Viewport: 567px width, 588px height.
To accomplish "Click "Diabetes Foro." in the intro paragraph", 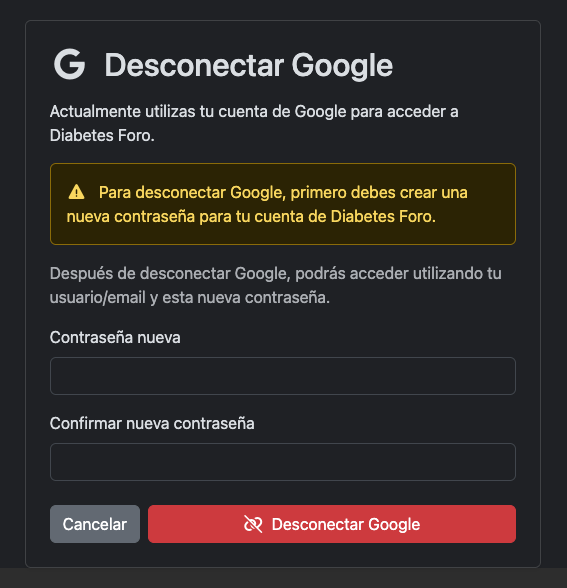I will 102,135.
